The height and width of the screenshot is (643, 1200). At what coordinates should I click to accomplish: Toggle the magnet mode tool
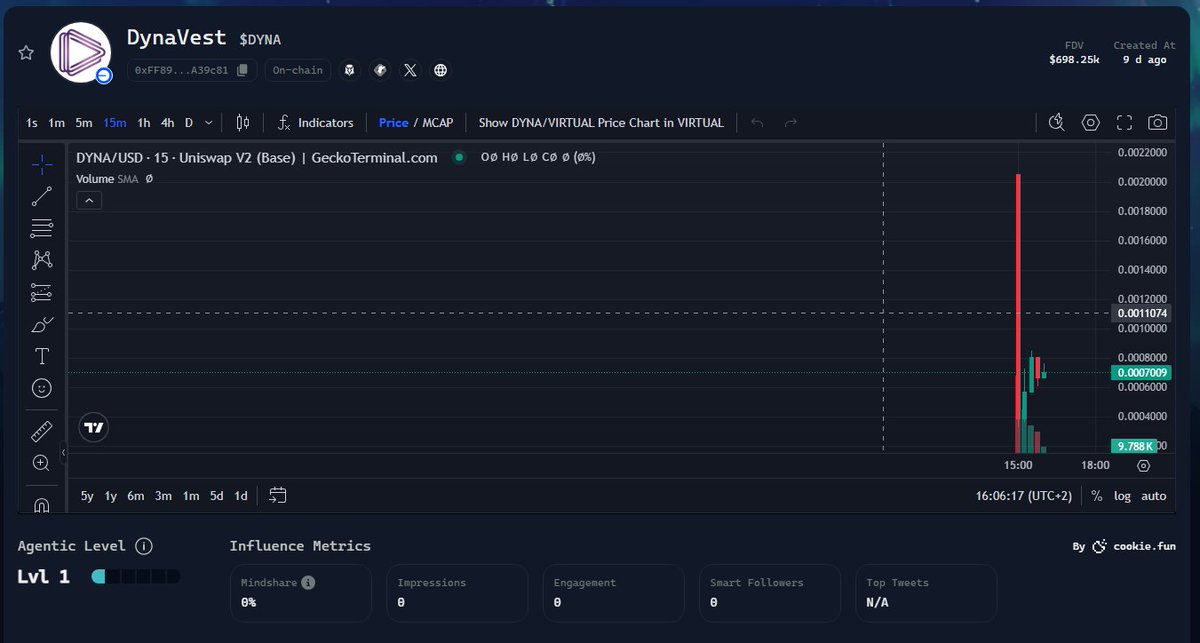tap(42, 504)
